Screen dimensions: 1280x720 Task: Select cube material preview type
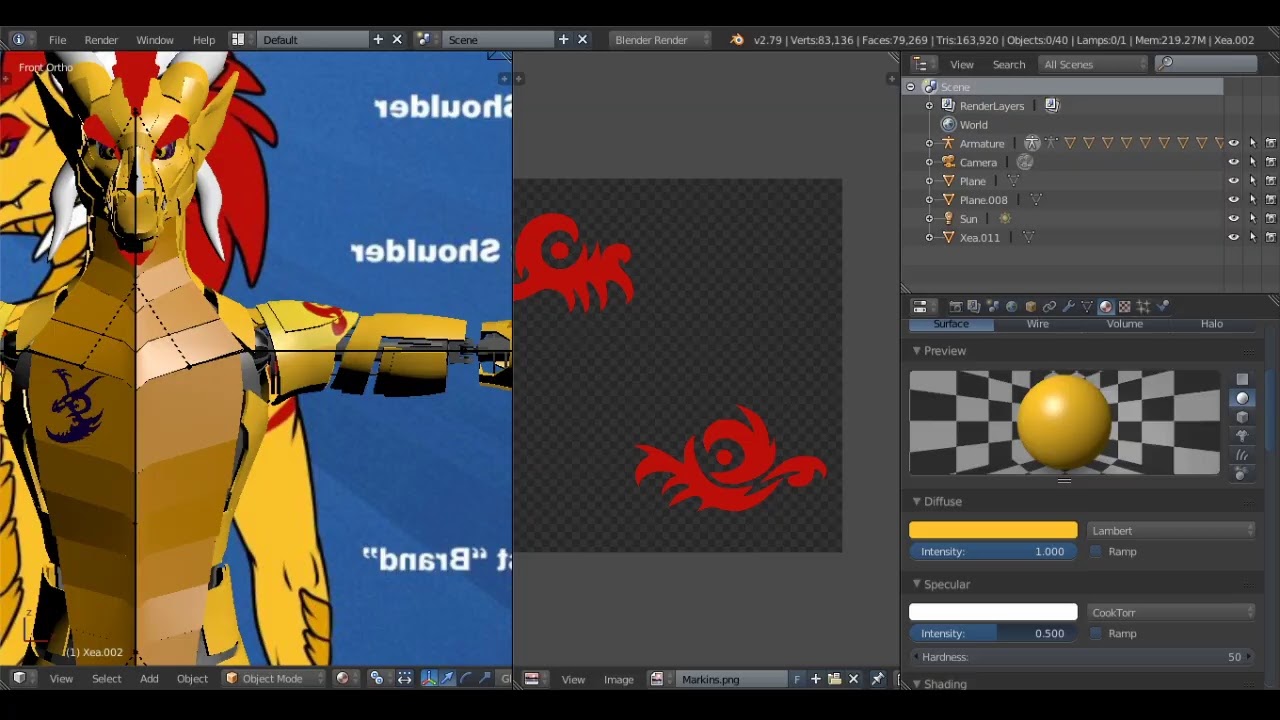click(x=1242, y=417)
